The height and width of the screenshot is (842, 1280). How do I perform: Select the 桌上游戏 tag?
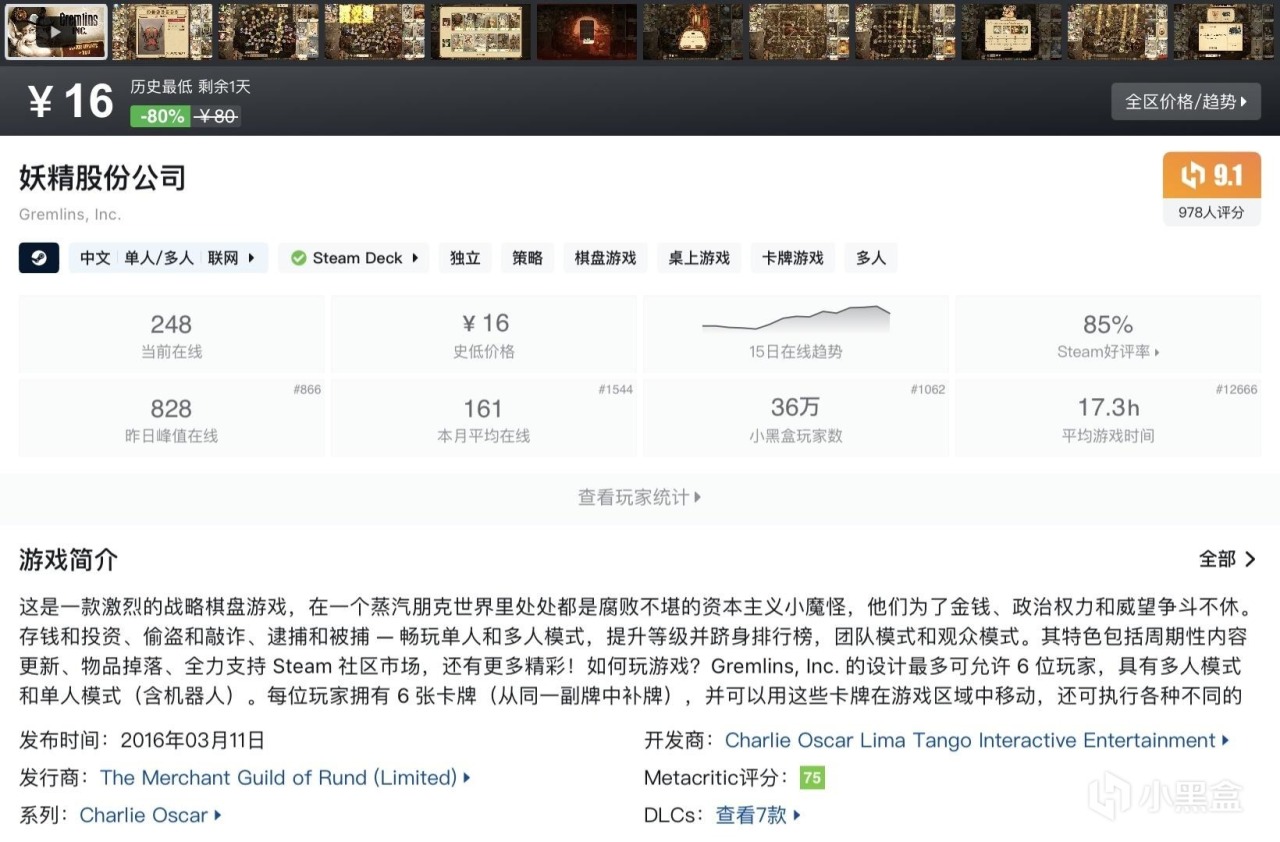click(699, 258)
